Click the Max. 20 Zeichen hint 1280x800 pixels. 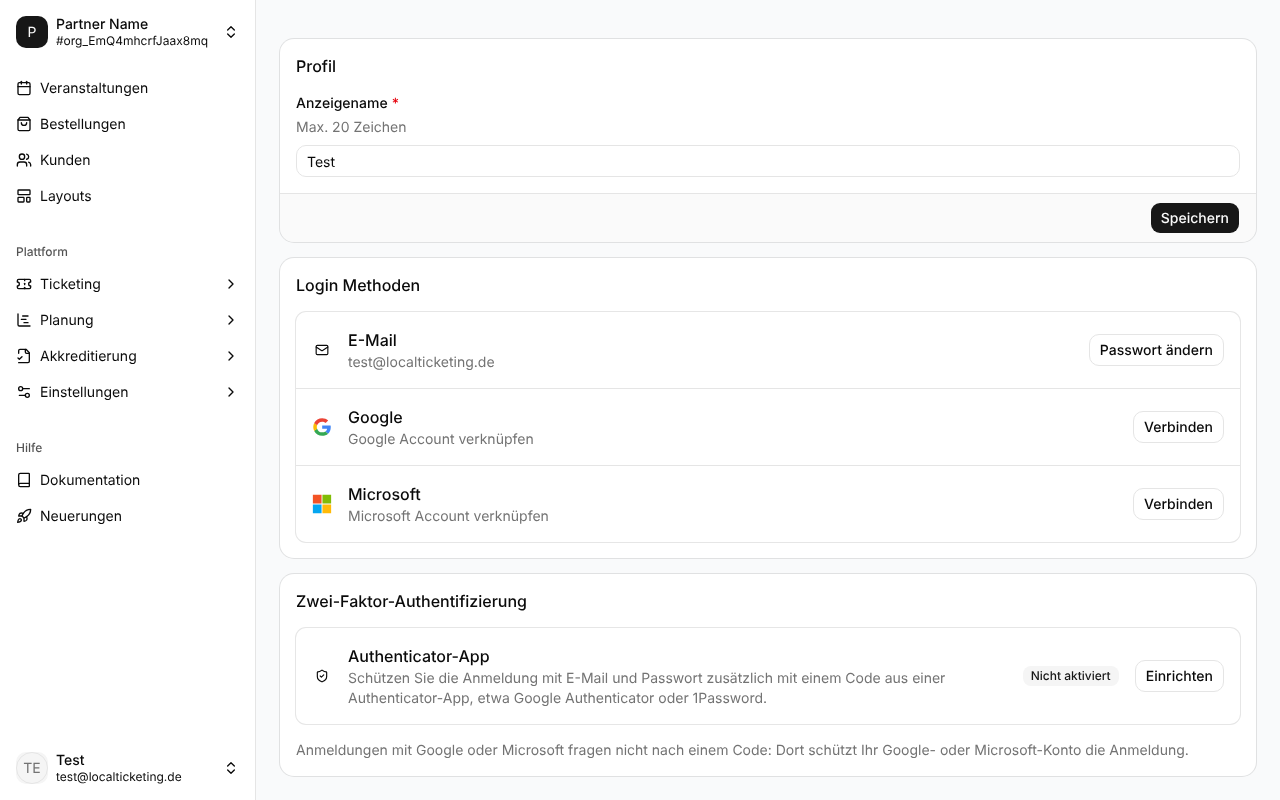pyautogui.click(x=351, y=127)
